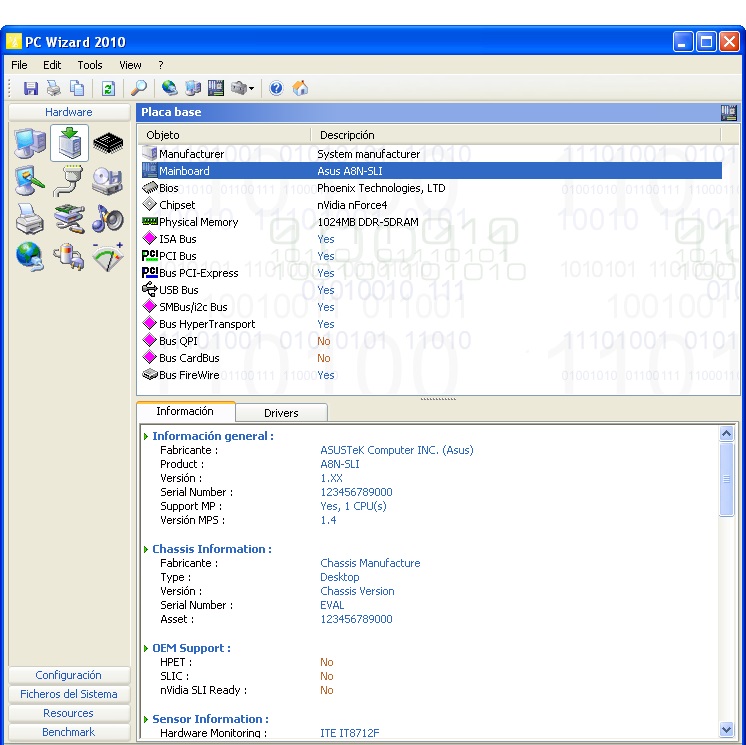This screenshot has width=746, height=745.
Task: Click the blue Help question mark icon
Action: [276, 89]
